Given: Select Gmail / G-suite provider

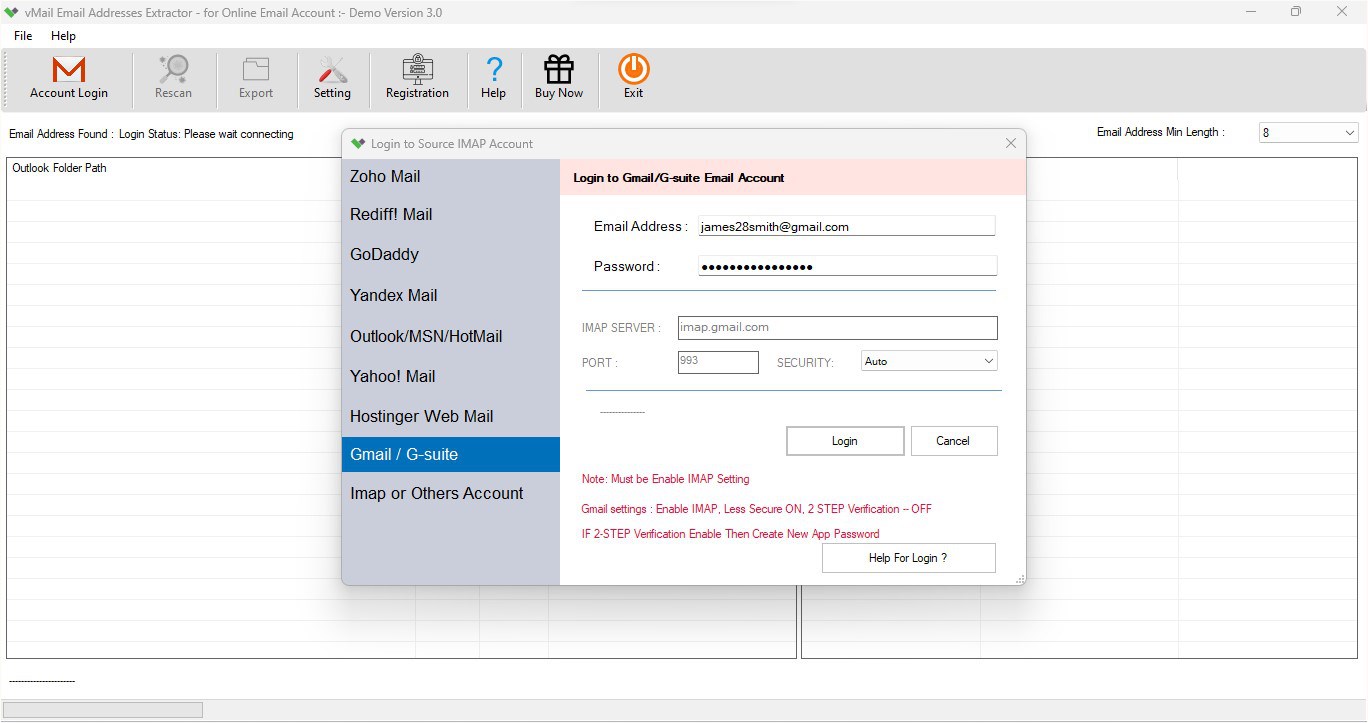Looking at the screenshot, I should [450, 454].
